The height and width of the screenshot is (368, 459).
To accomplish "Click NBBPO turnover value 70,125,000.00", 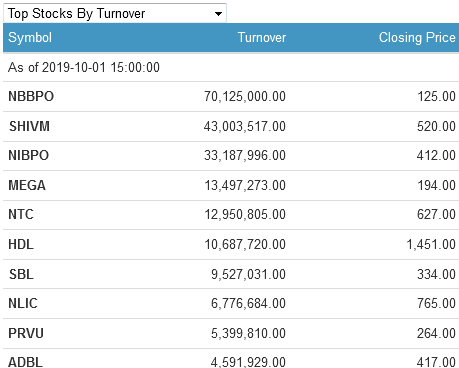I will coord(245,96).
